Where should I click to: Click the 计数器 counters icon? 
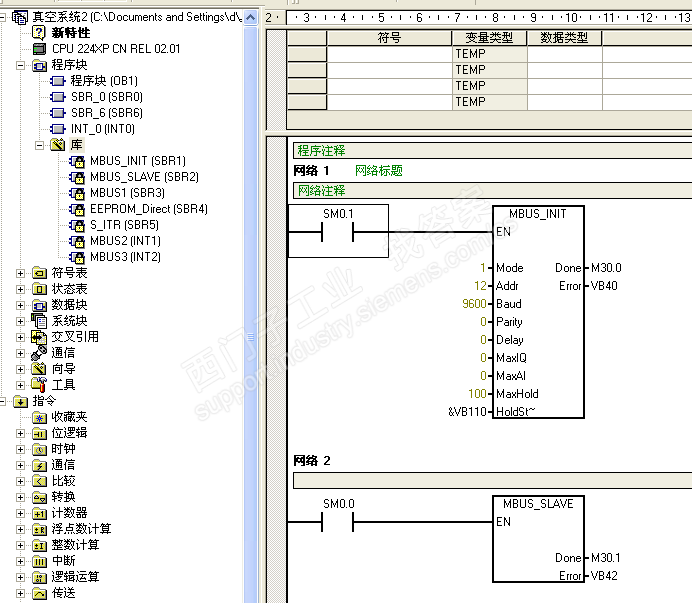point(39,513)
